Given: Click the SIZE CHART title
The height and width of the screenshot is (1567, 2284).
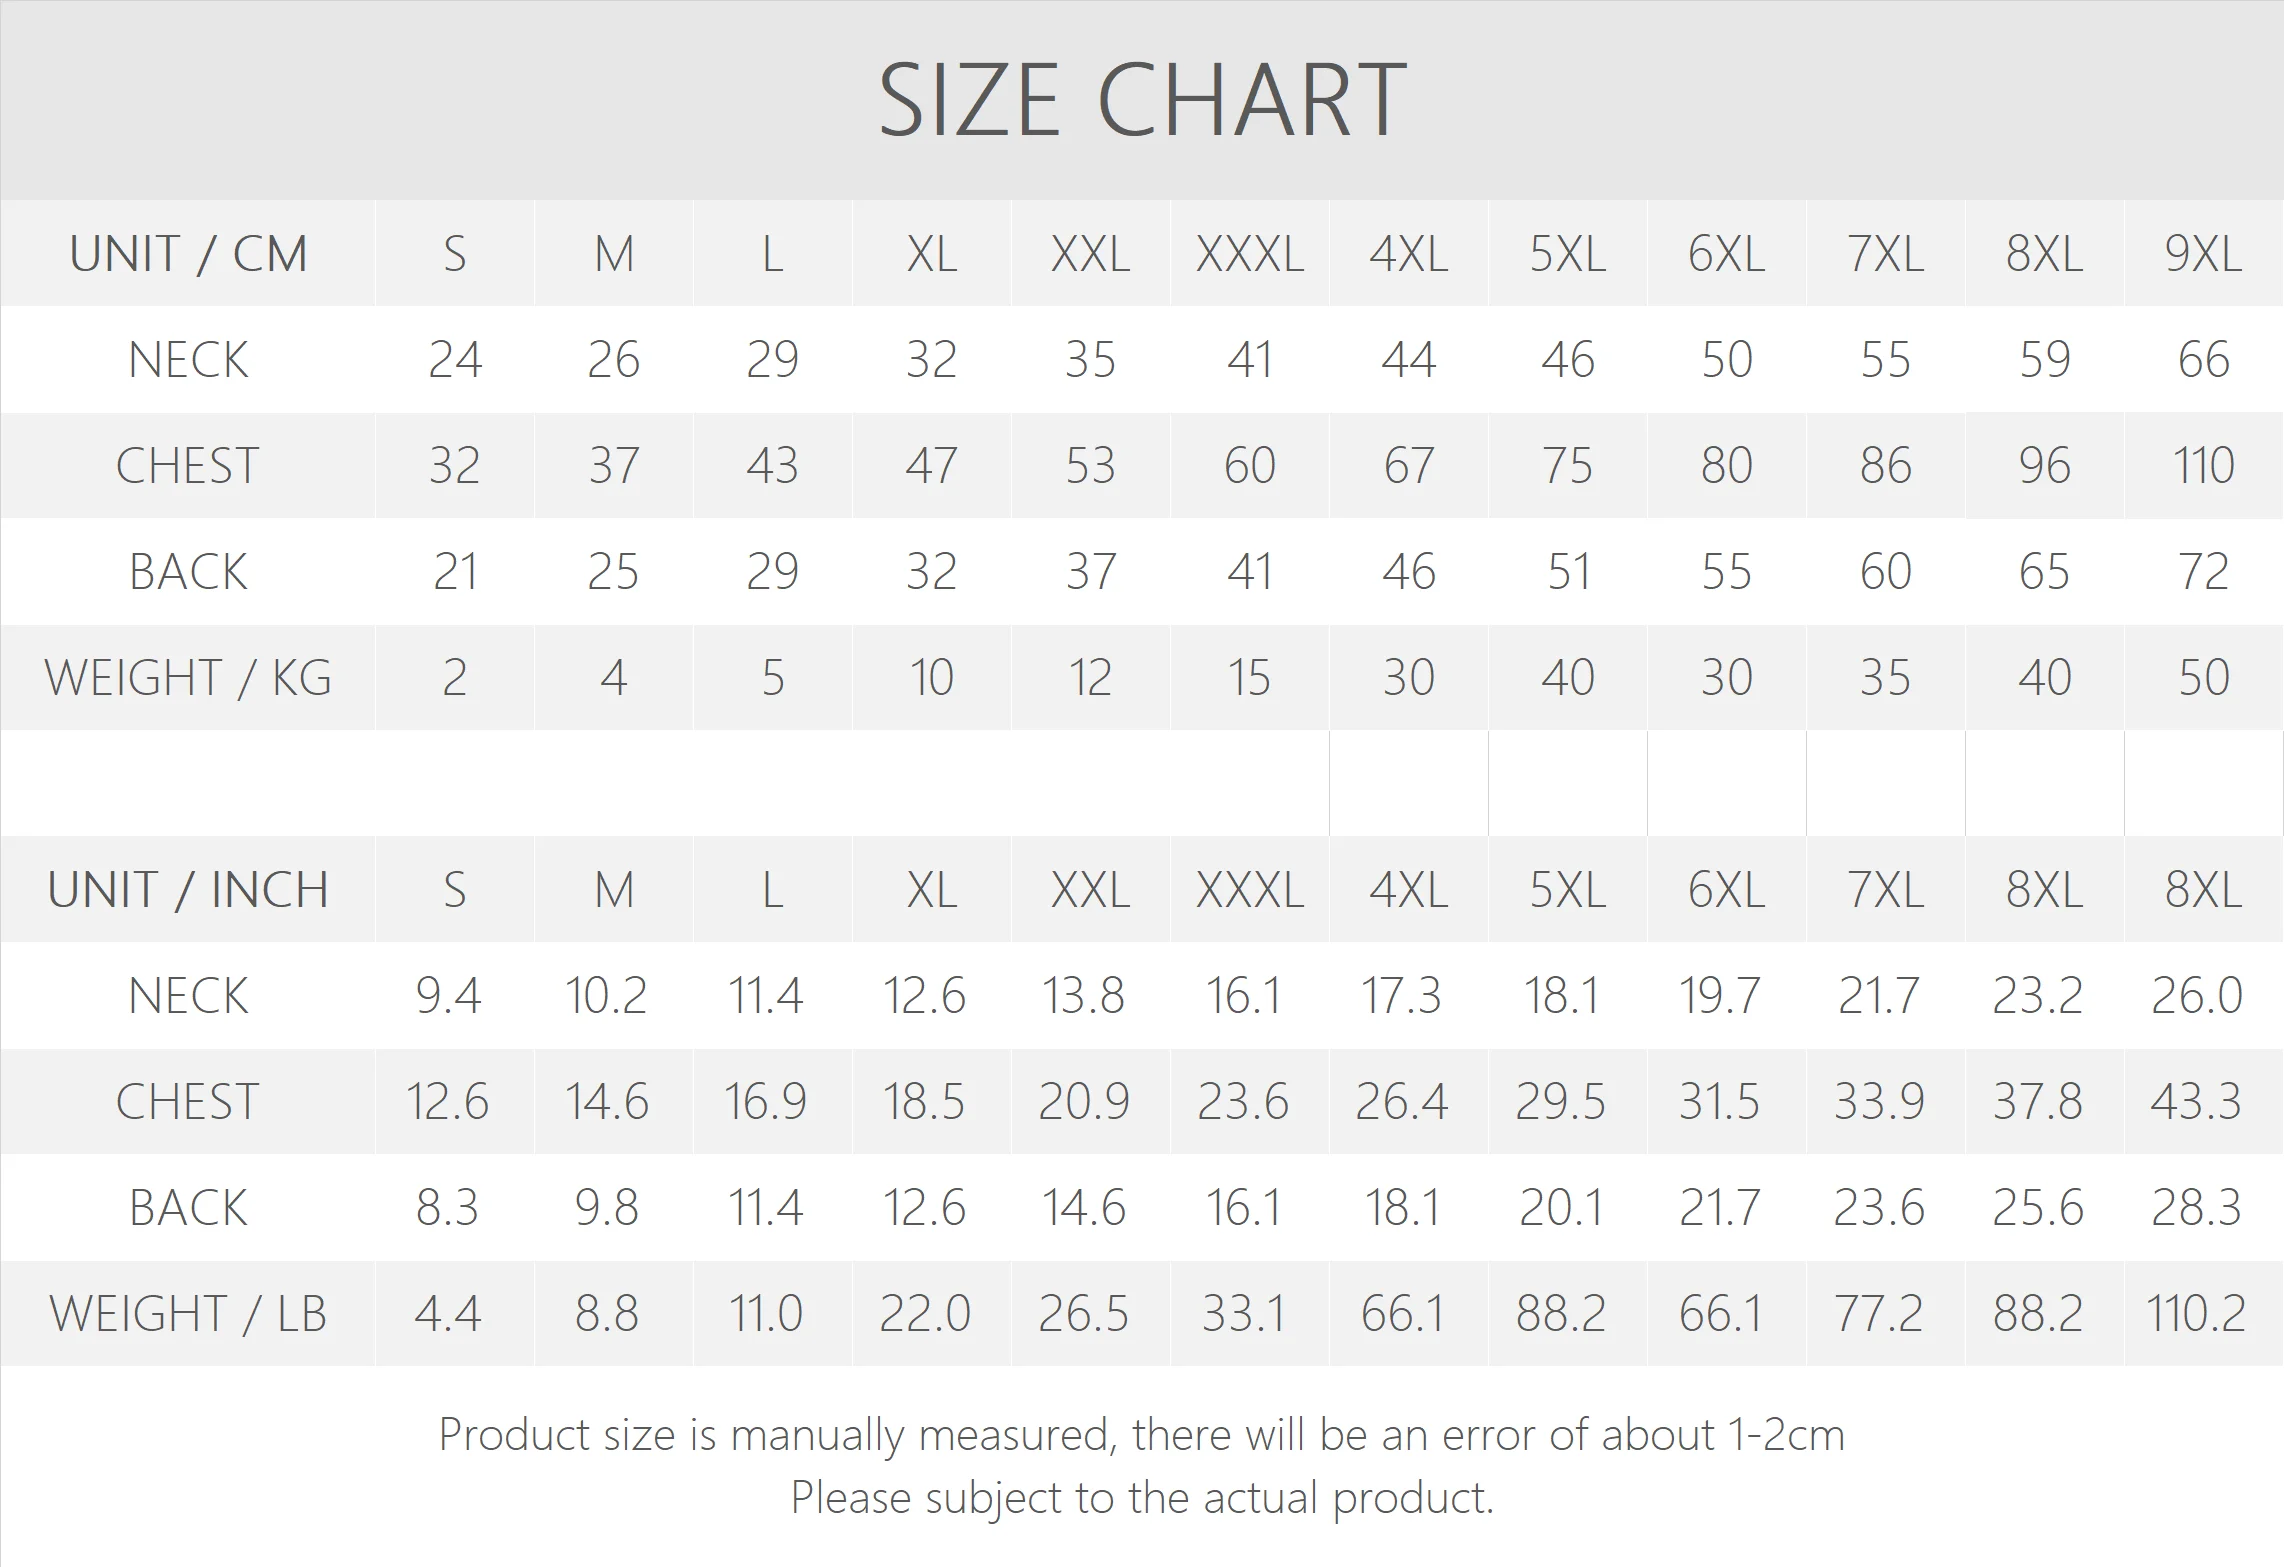Looking at the screenshot, I should [x=1142, y=100].
